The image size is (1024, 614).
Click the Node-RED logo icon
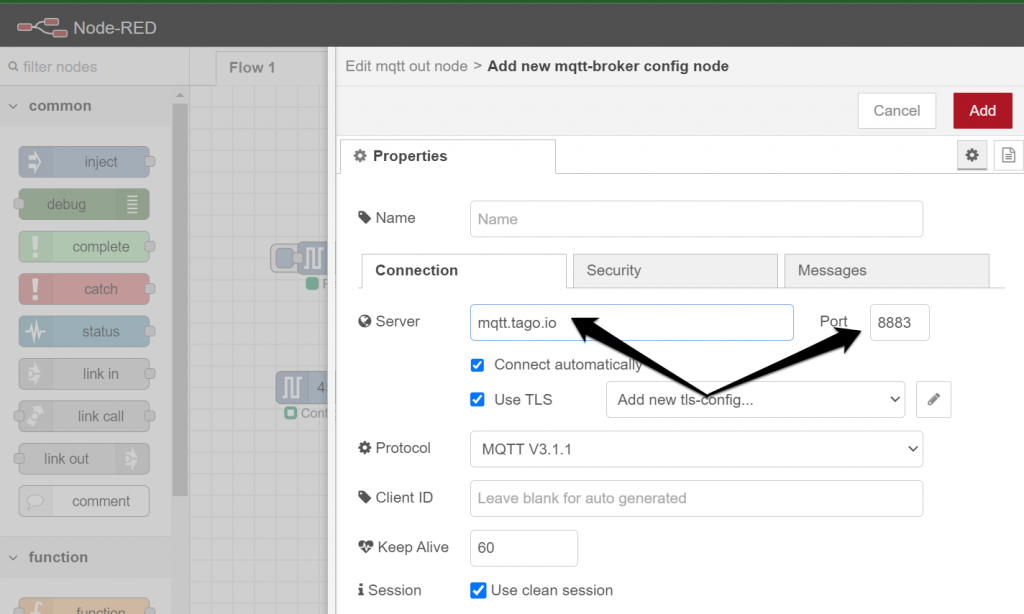(42, 27)
